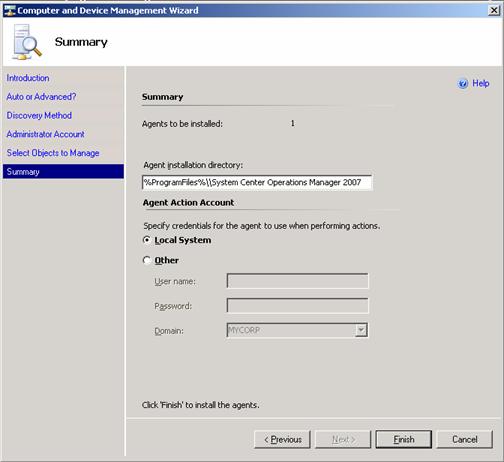
Task: Click the 'Specify credentials for the agent' text
Action: [262, 226]
